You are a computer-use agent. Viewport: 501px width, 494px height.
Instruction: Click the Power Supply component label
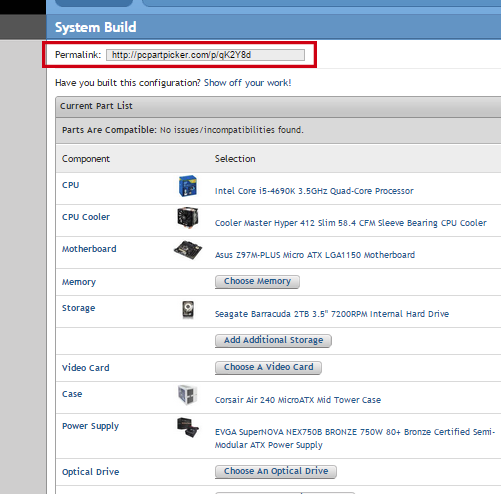[x=90, y=426]
